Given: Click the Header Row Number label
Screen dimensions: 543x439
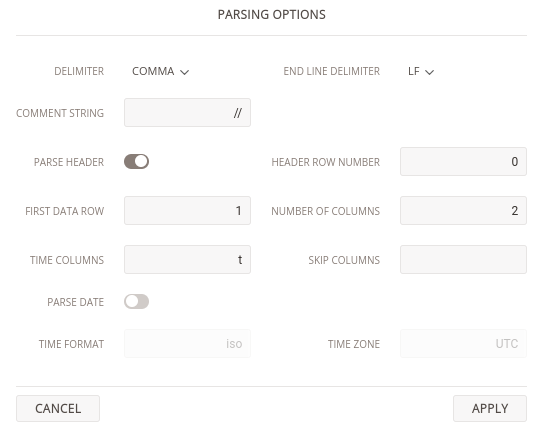Looking at the screenshot, I should pyautogui.click(x=326, y=162).
